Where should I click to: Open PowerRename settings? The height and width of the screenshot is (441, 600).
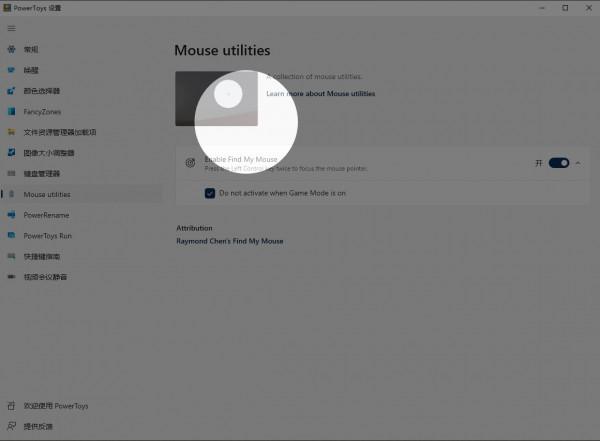click(46, 215)
